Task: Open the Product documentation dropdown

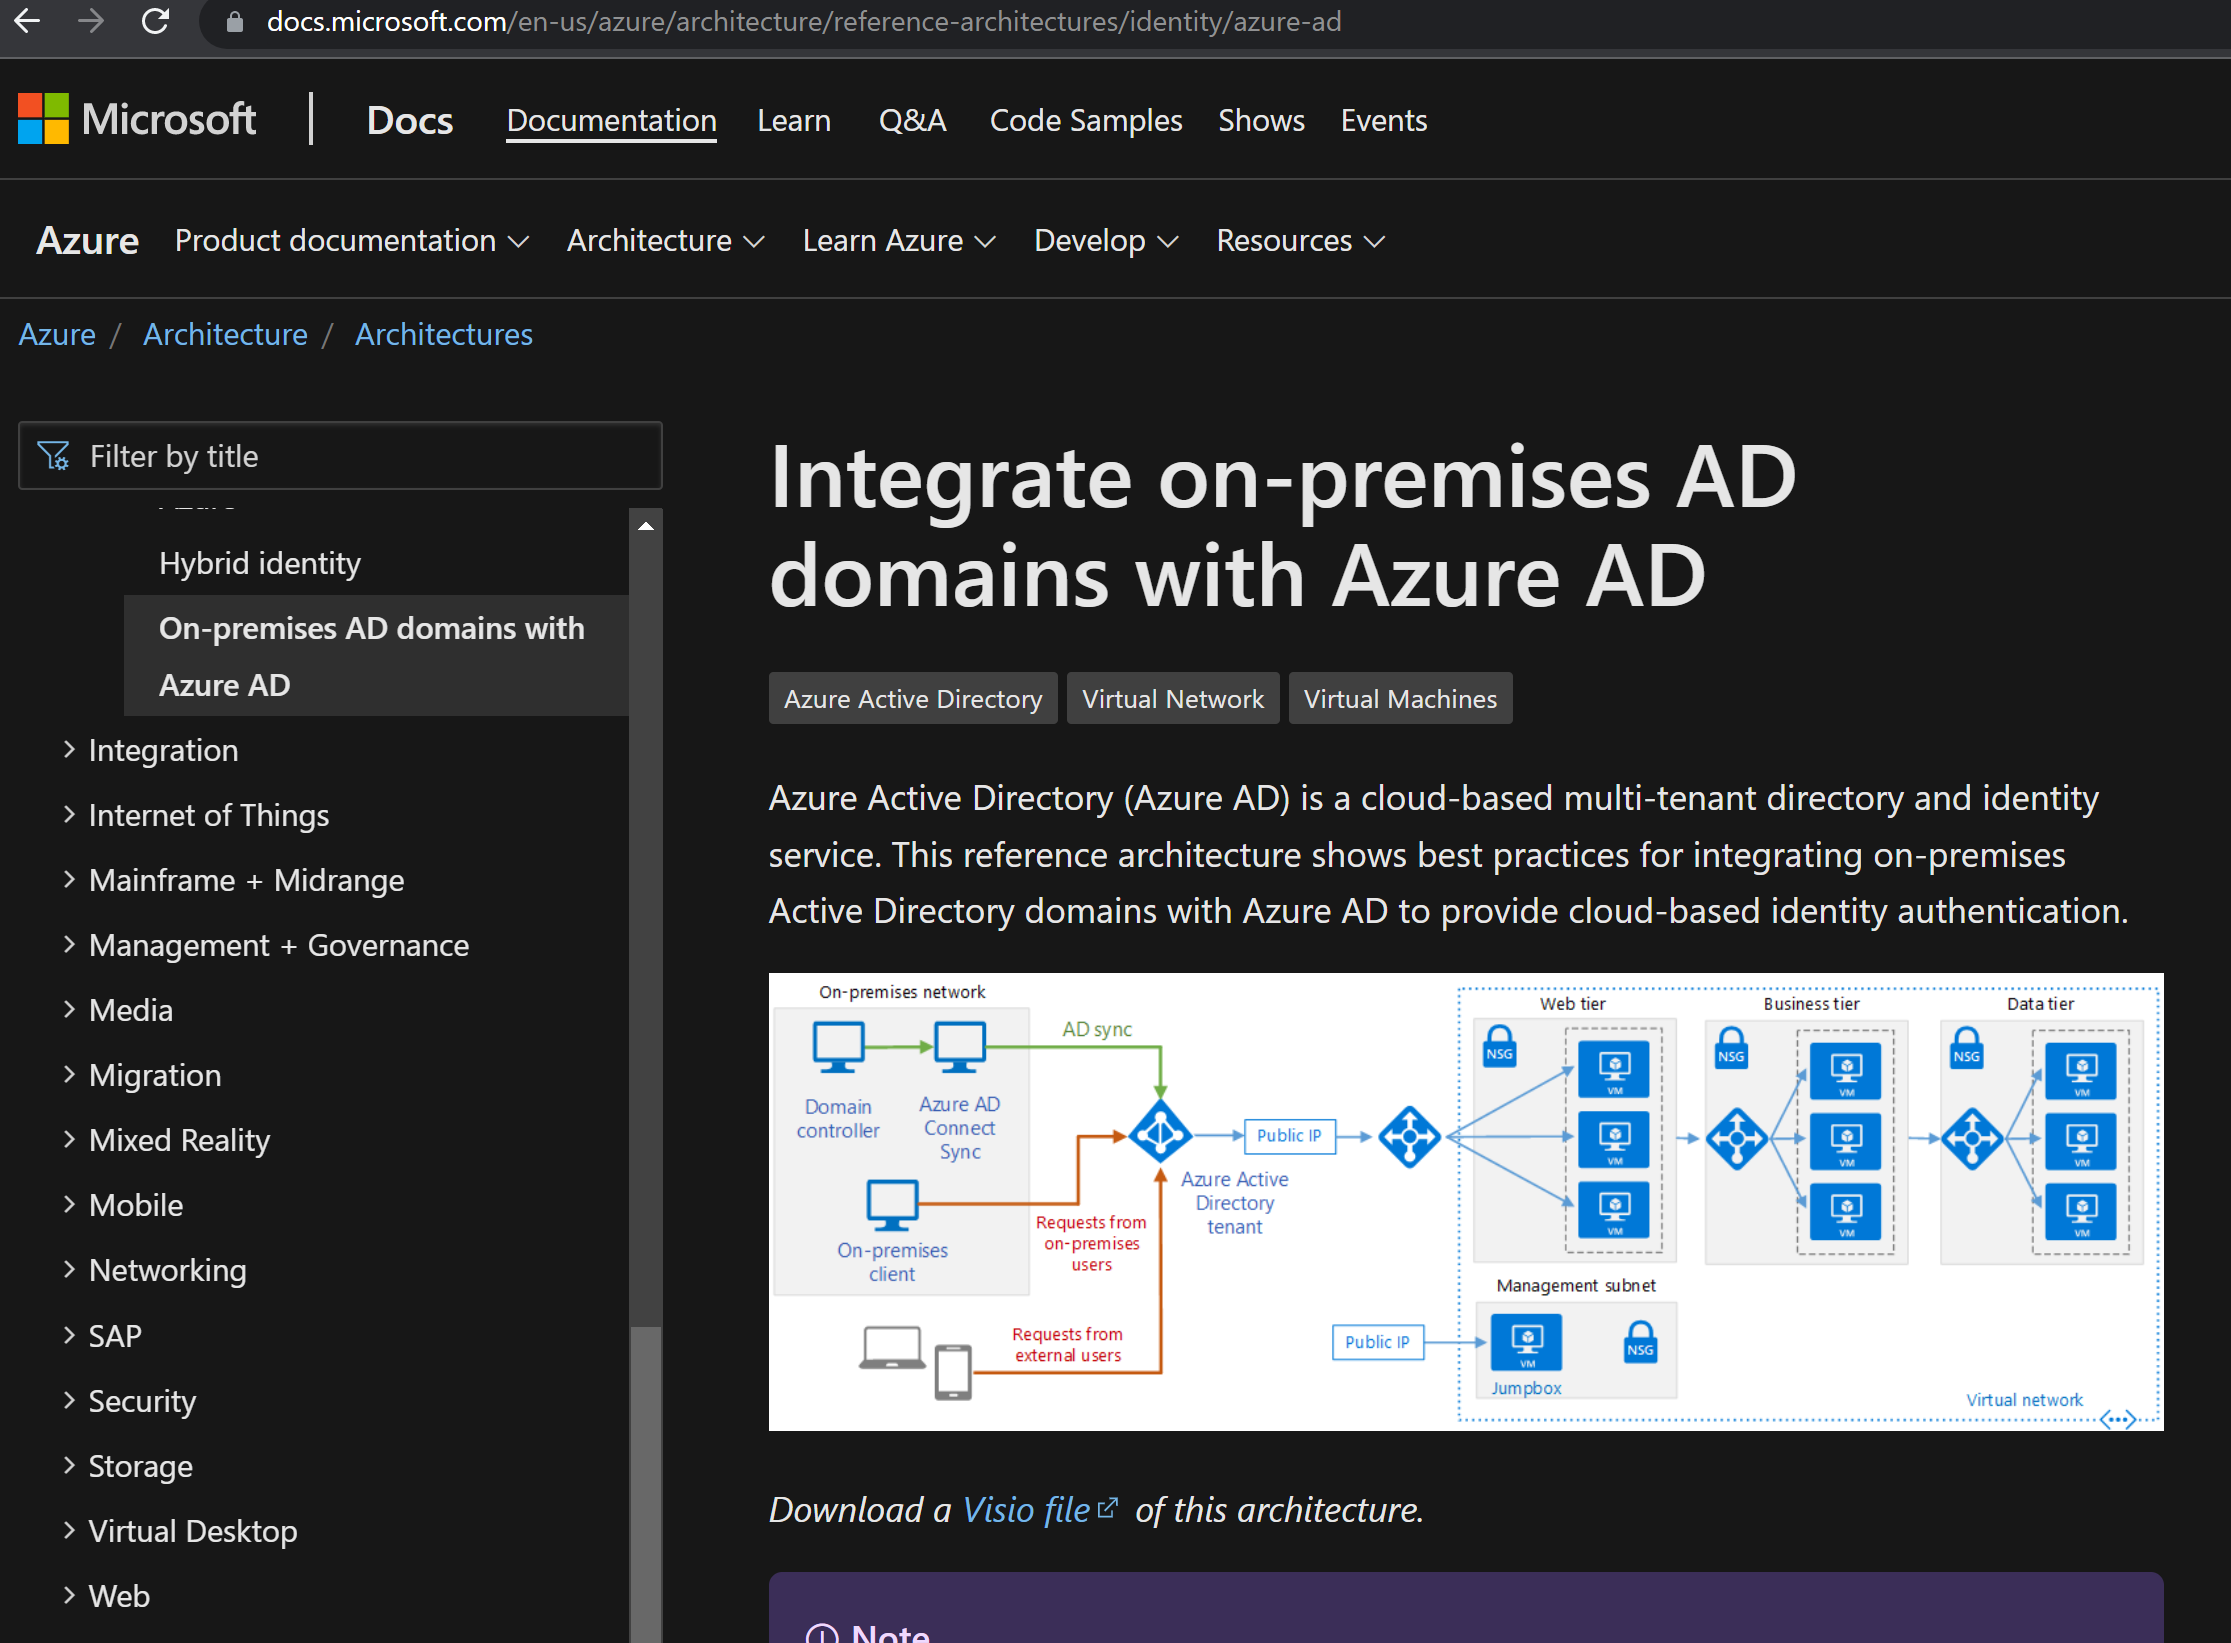Action: 351,241
